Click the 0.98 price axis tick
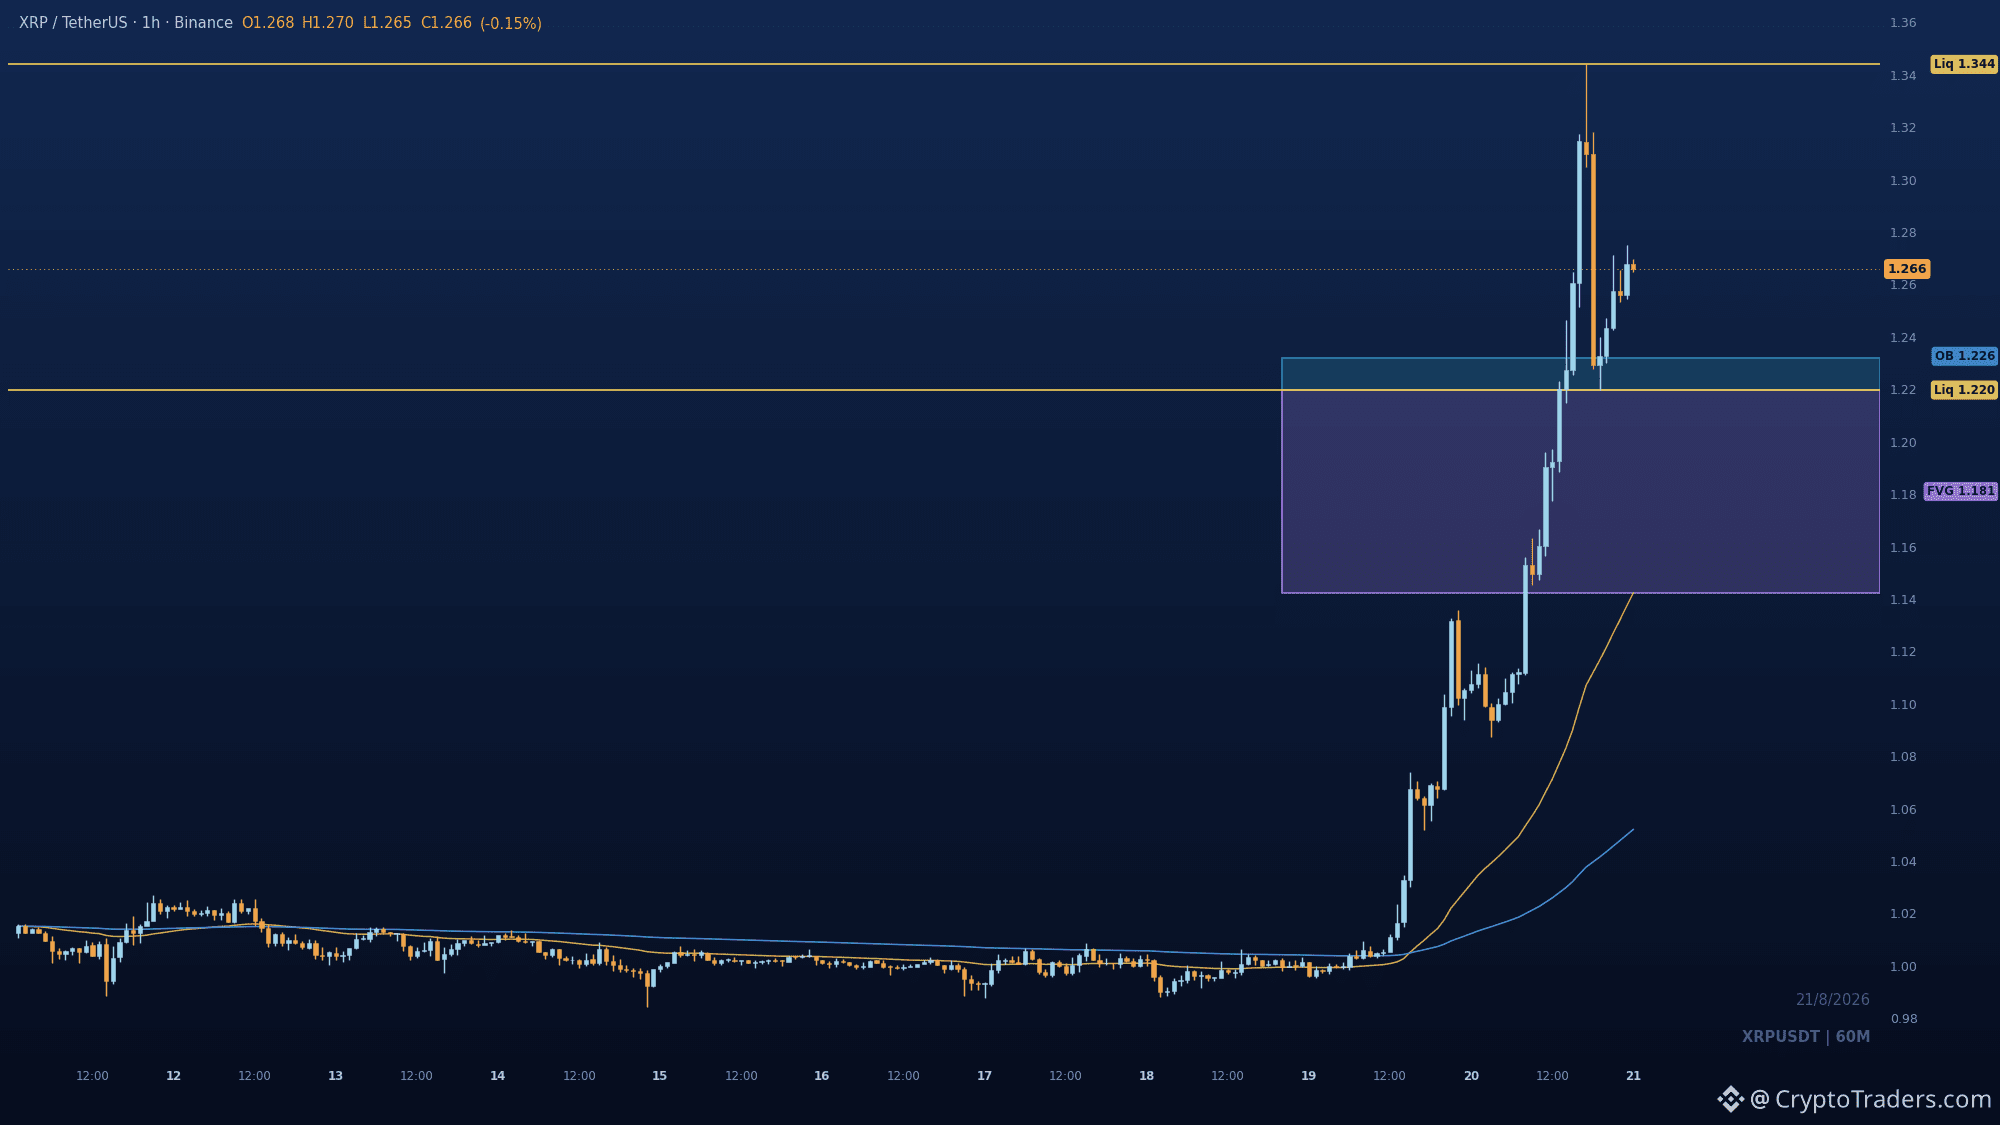Viewport: 2000px width, 1125px height. click(x=1903, y=1019)
